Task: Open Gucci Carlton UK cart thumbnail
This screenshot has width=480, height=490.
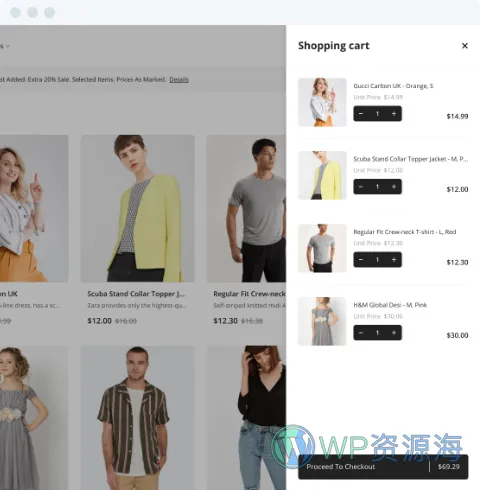Action: pyautogui.click(x=322, y=102)
